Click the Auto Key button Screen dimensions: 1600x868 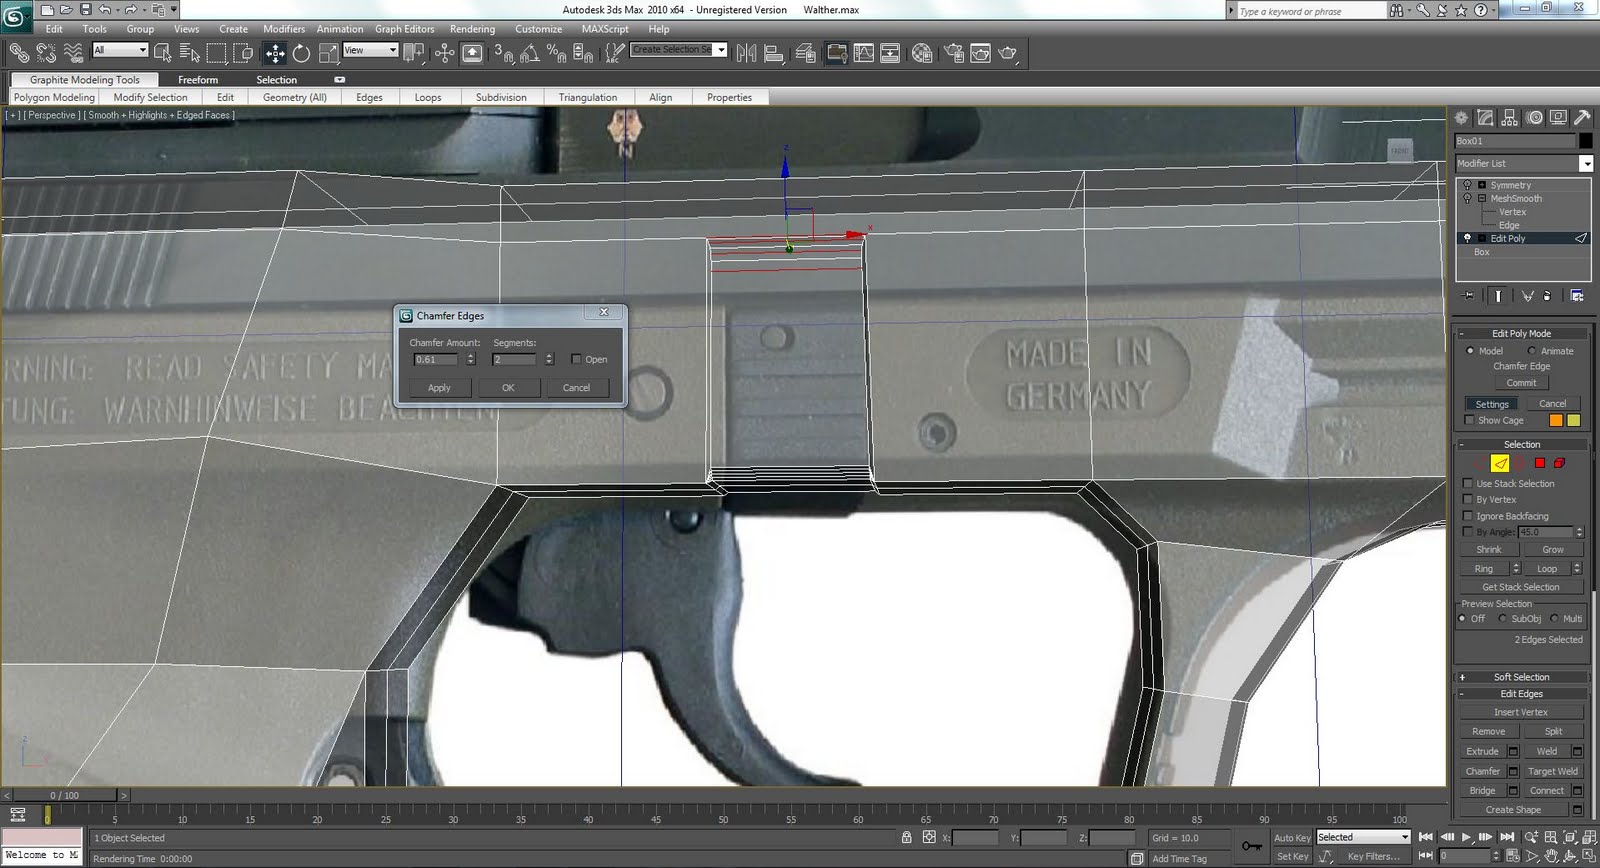coord(1291,838)
